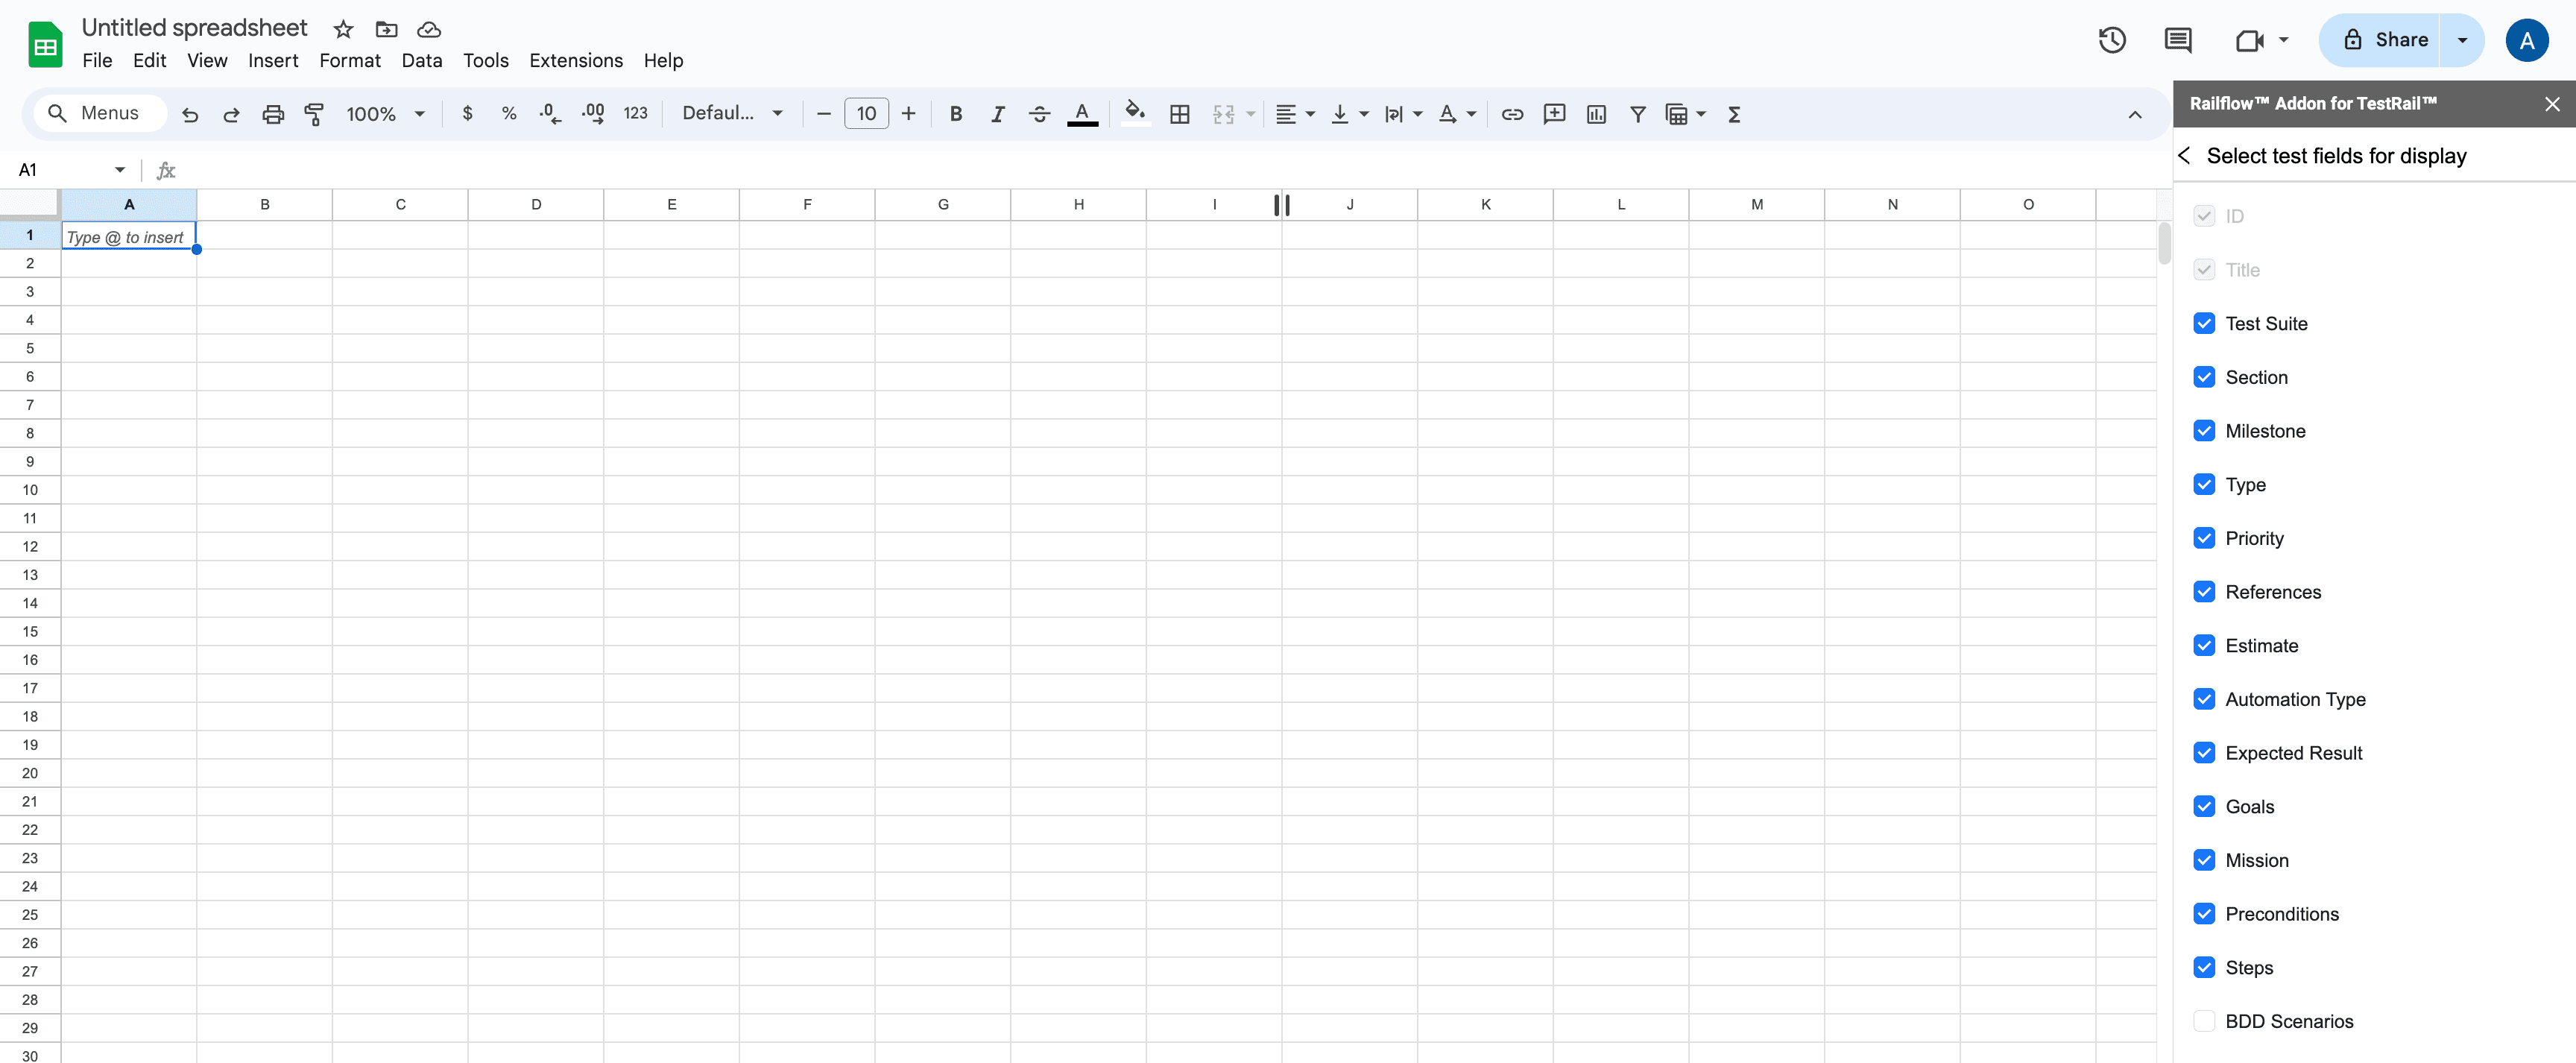This screenshot has height=1063, width=2576.
Task: Close the Railflow Addon sidebar
Action: click(2552, 104)
